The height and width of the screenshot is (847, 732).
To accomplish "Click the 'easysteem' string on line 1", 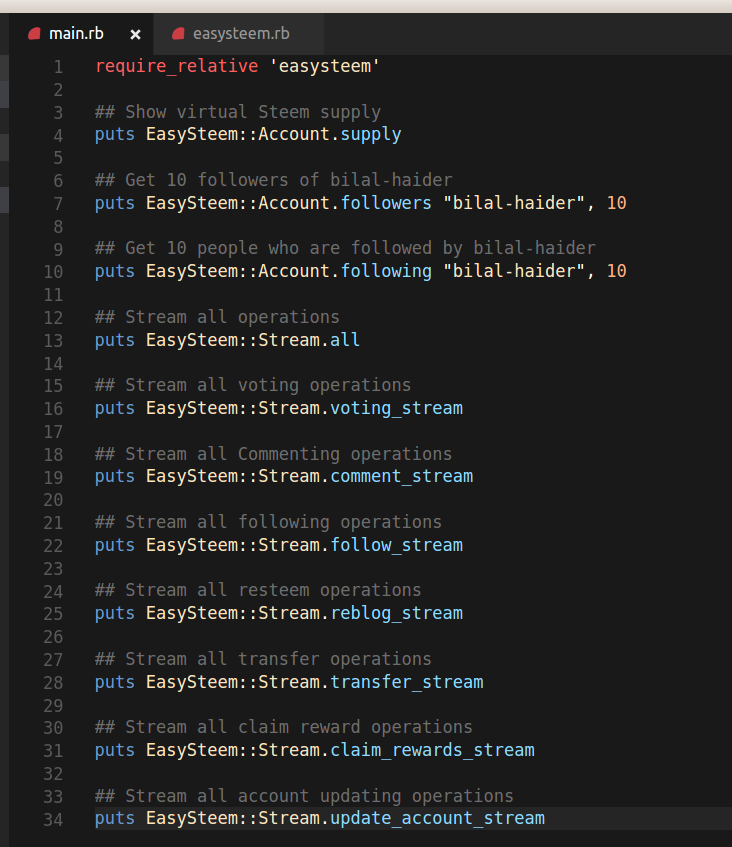I will pos(325,66).
